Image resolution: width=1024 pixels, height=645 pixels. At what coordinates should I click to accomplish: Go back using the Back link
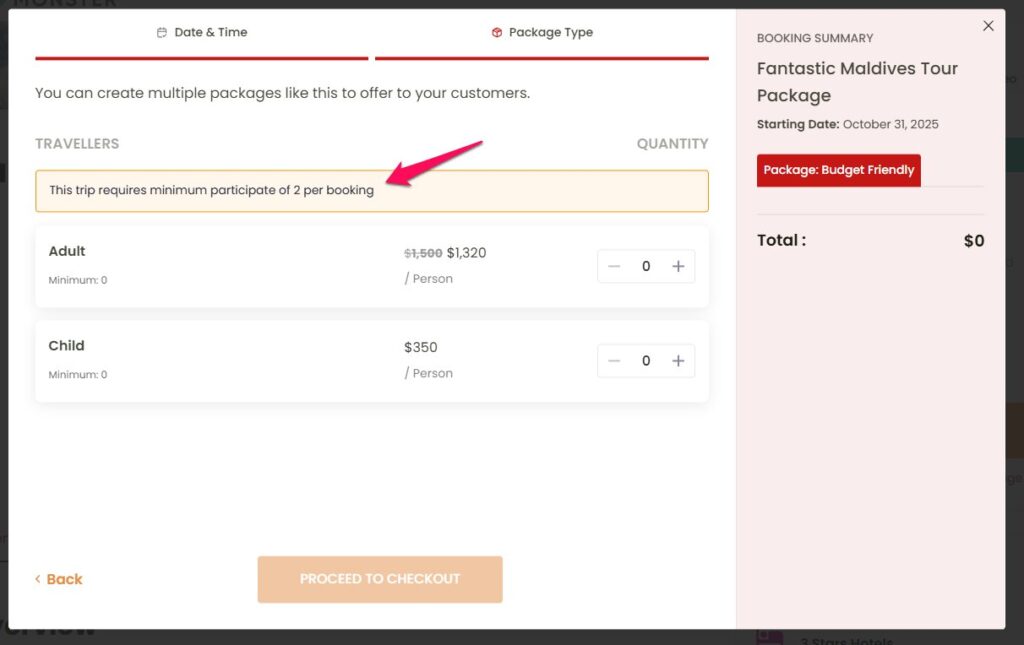point(64,579)
